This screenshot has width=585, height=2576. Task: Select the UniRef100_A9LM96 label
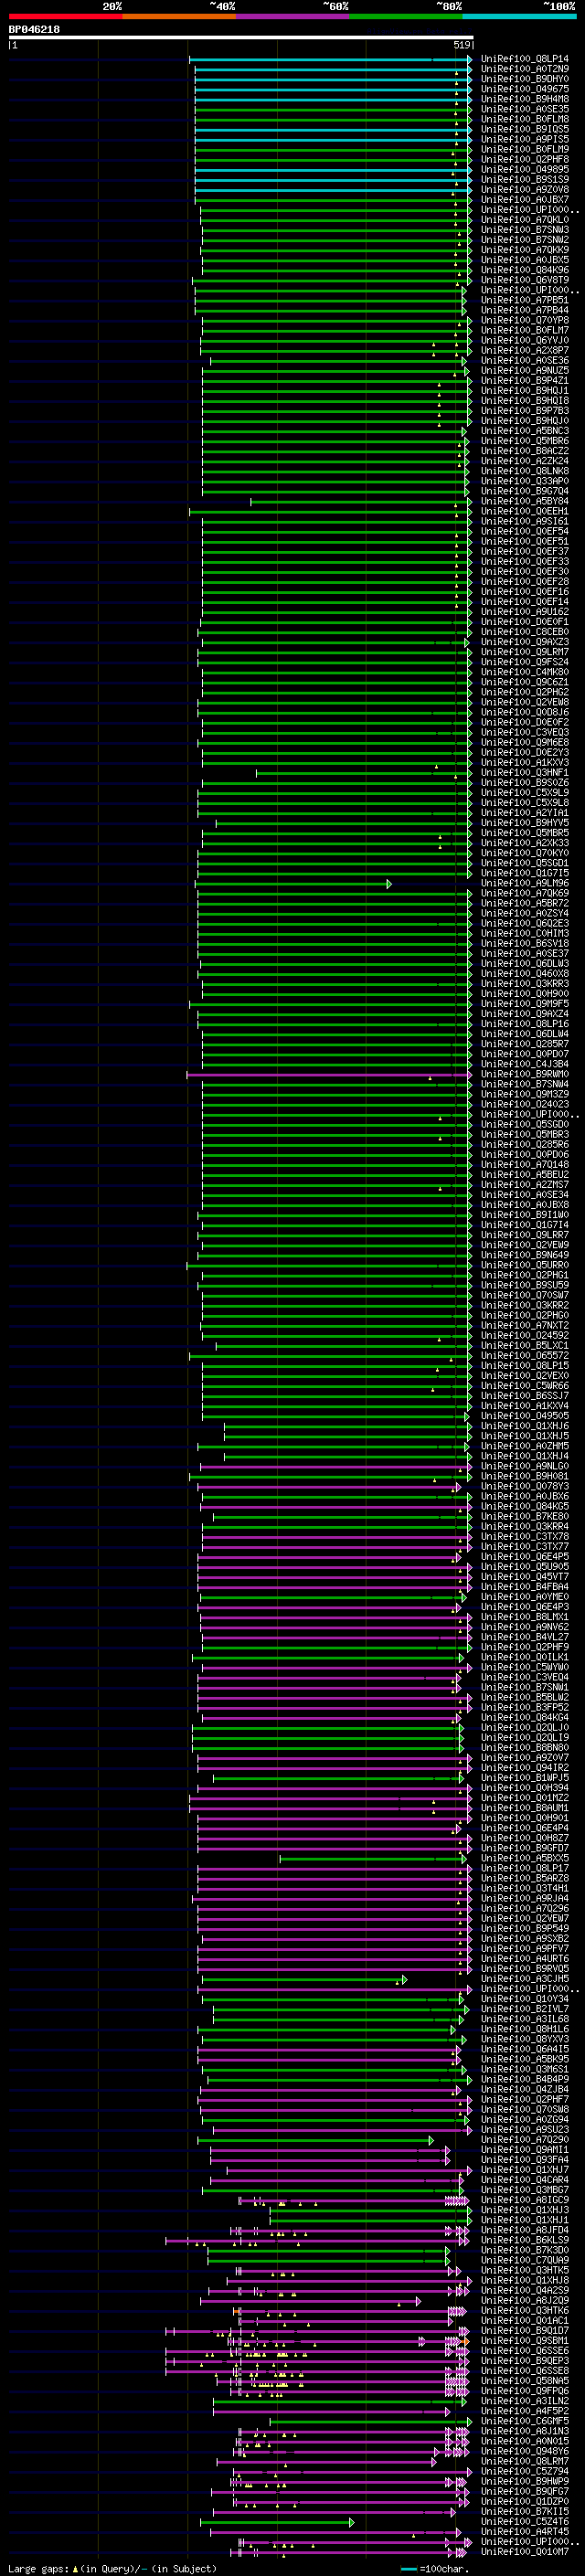point(525,884)
